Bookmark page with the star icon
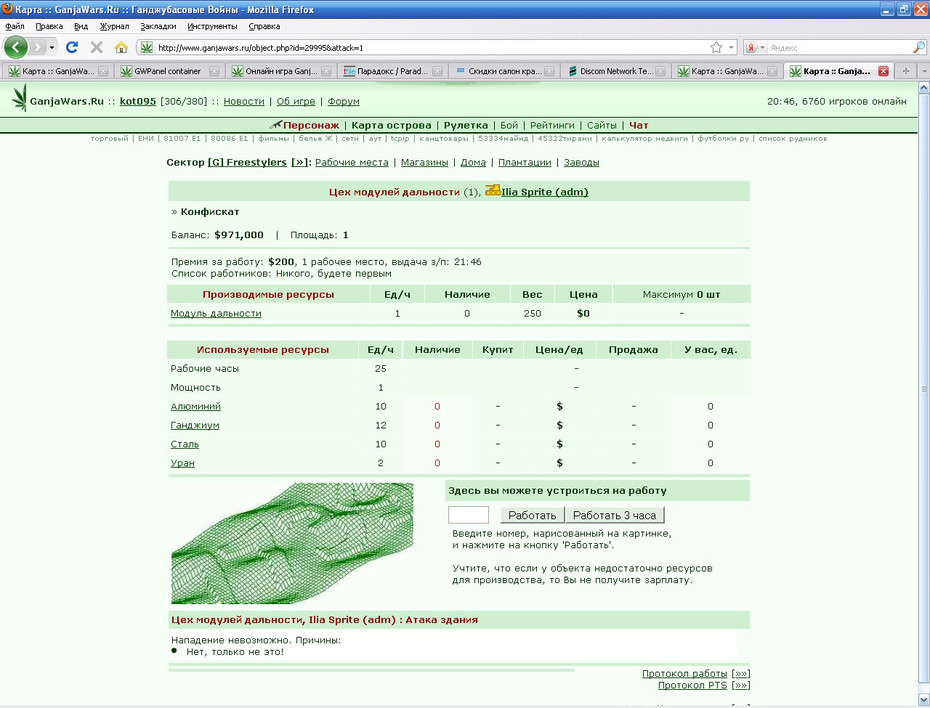Viewport: 930px width, 708px height. [716, 47]
